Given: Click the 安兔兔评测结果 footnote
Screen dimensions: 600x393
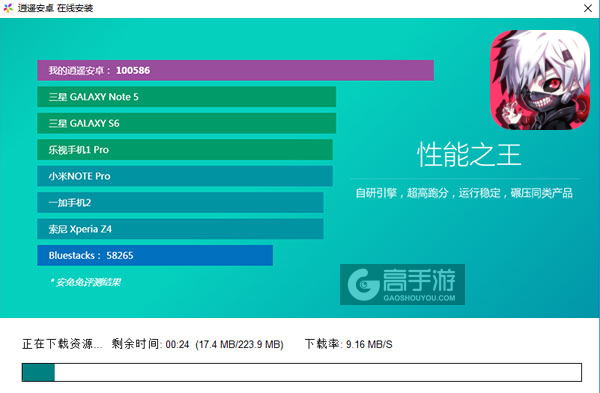Looking at the screenshot, I should pyautogui.click(x=85, y=282).
